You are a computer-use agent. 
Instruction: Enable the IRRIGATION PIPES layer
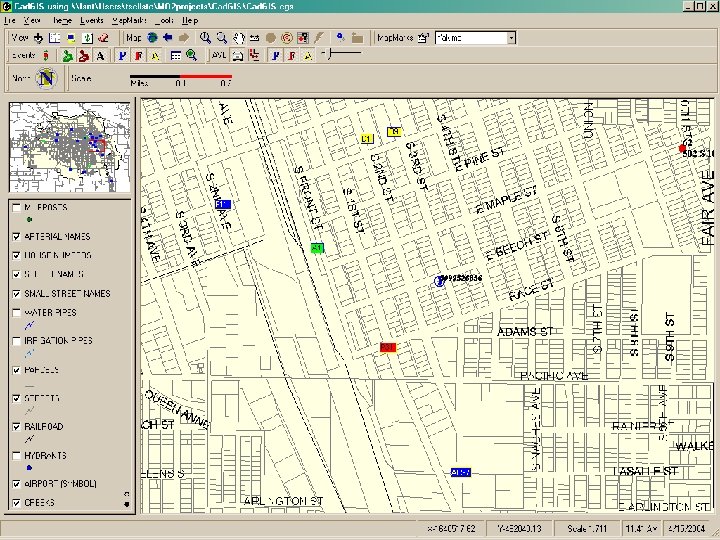coord(17,341)
